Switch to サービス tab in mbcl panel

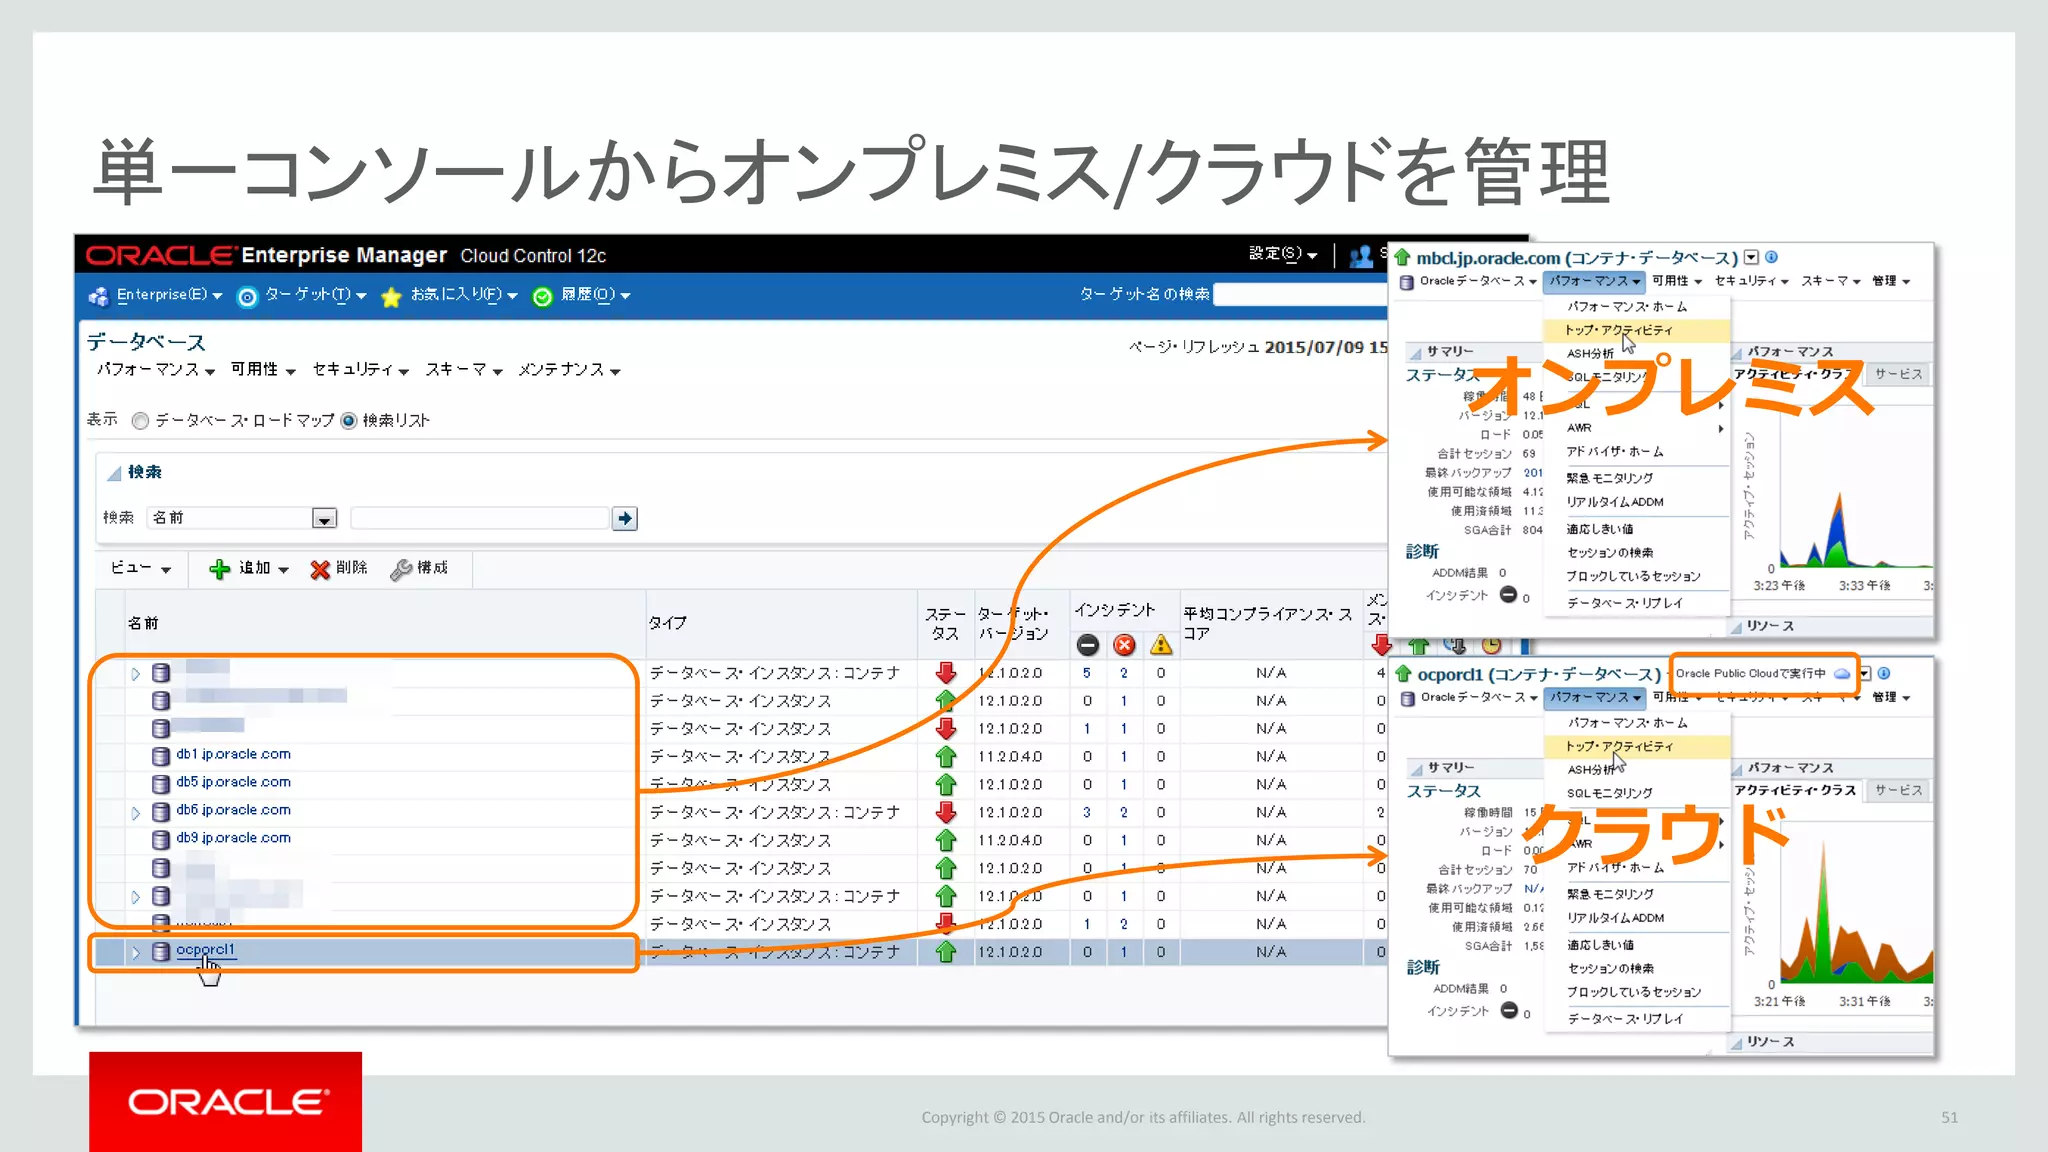(1898, 374)
